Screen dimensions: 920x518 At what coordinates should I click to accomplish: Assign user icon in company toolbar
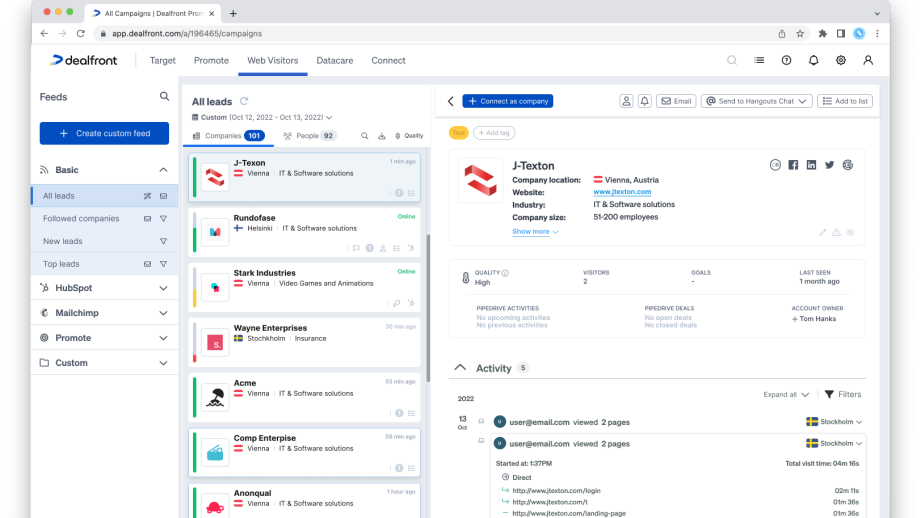(x=626, y=101)
